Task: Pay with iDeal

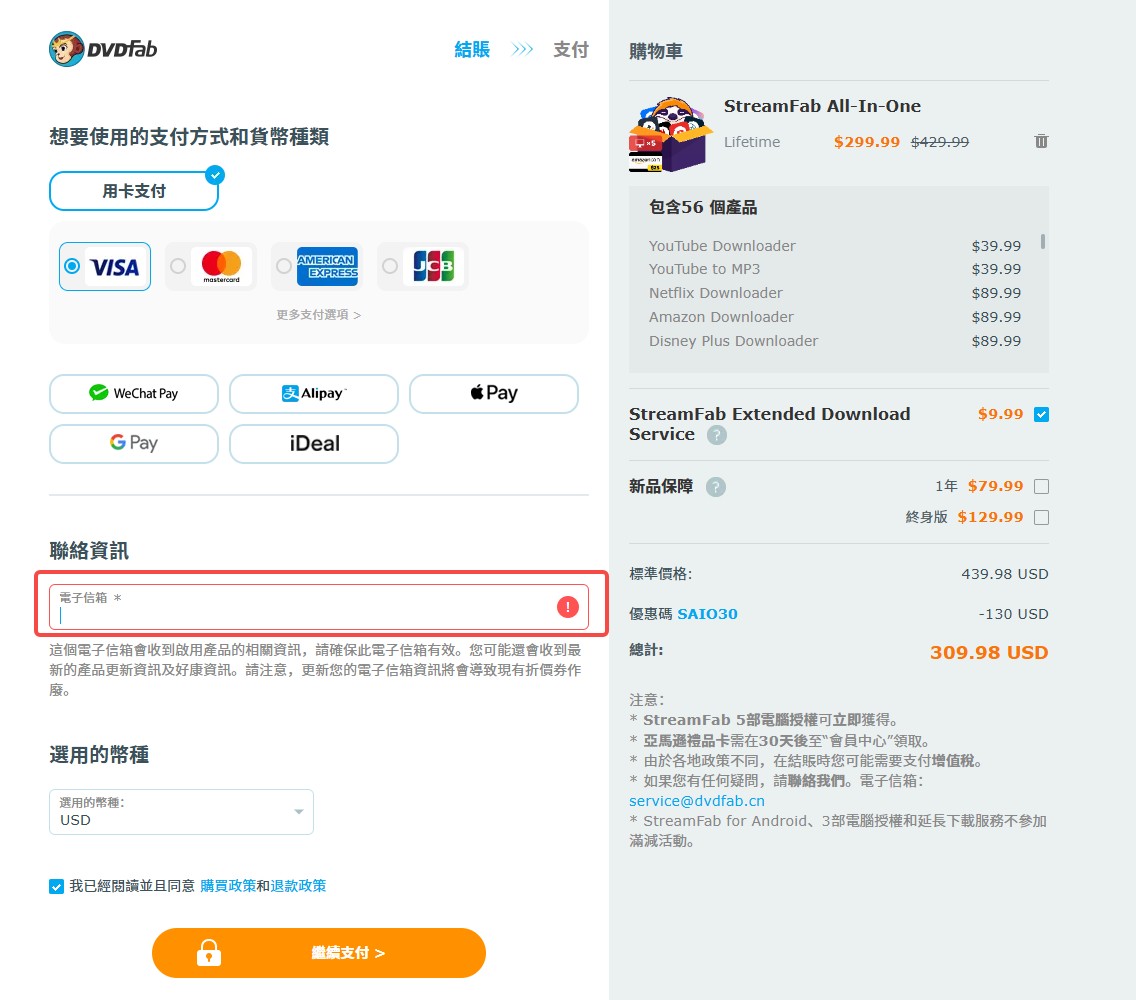Action: 314,443
